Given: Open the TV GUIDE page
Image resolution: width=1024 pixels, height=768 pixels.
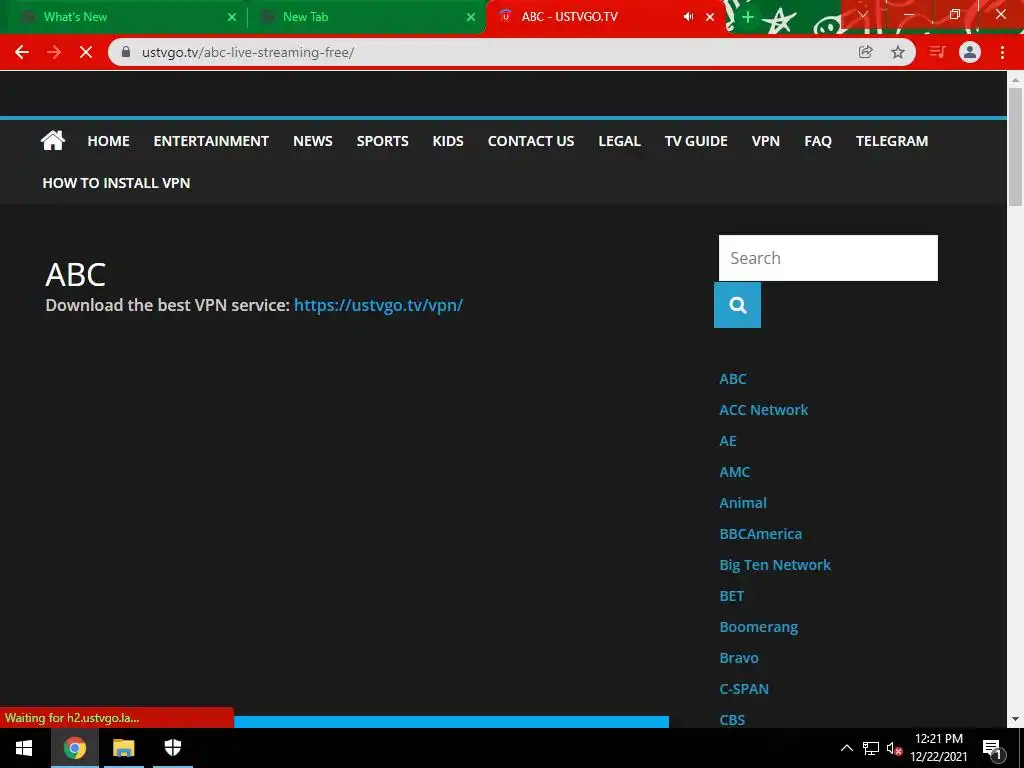Looking at the screenshot, I should click(696, 141).
